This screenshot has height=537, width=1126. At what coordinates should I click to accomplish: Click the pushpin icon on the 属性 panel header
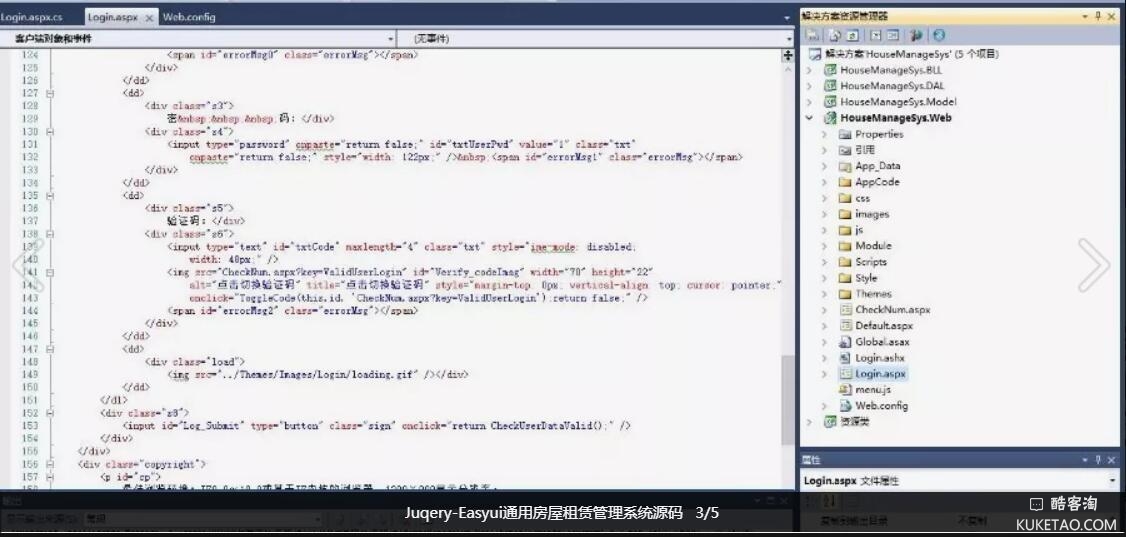(x=1098, y=459)
